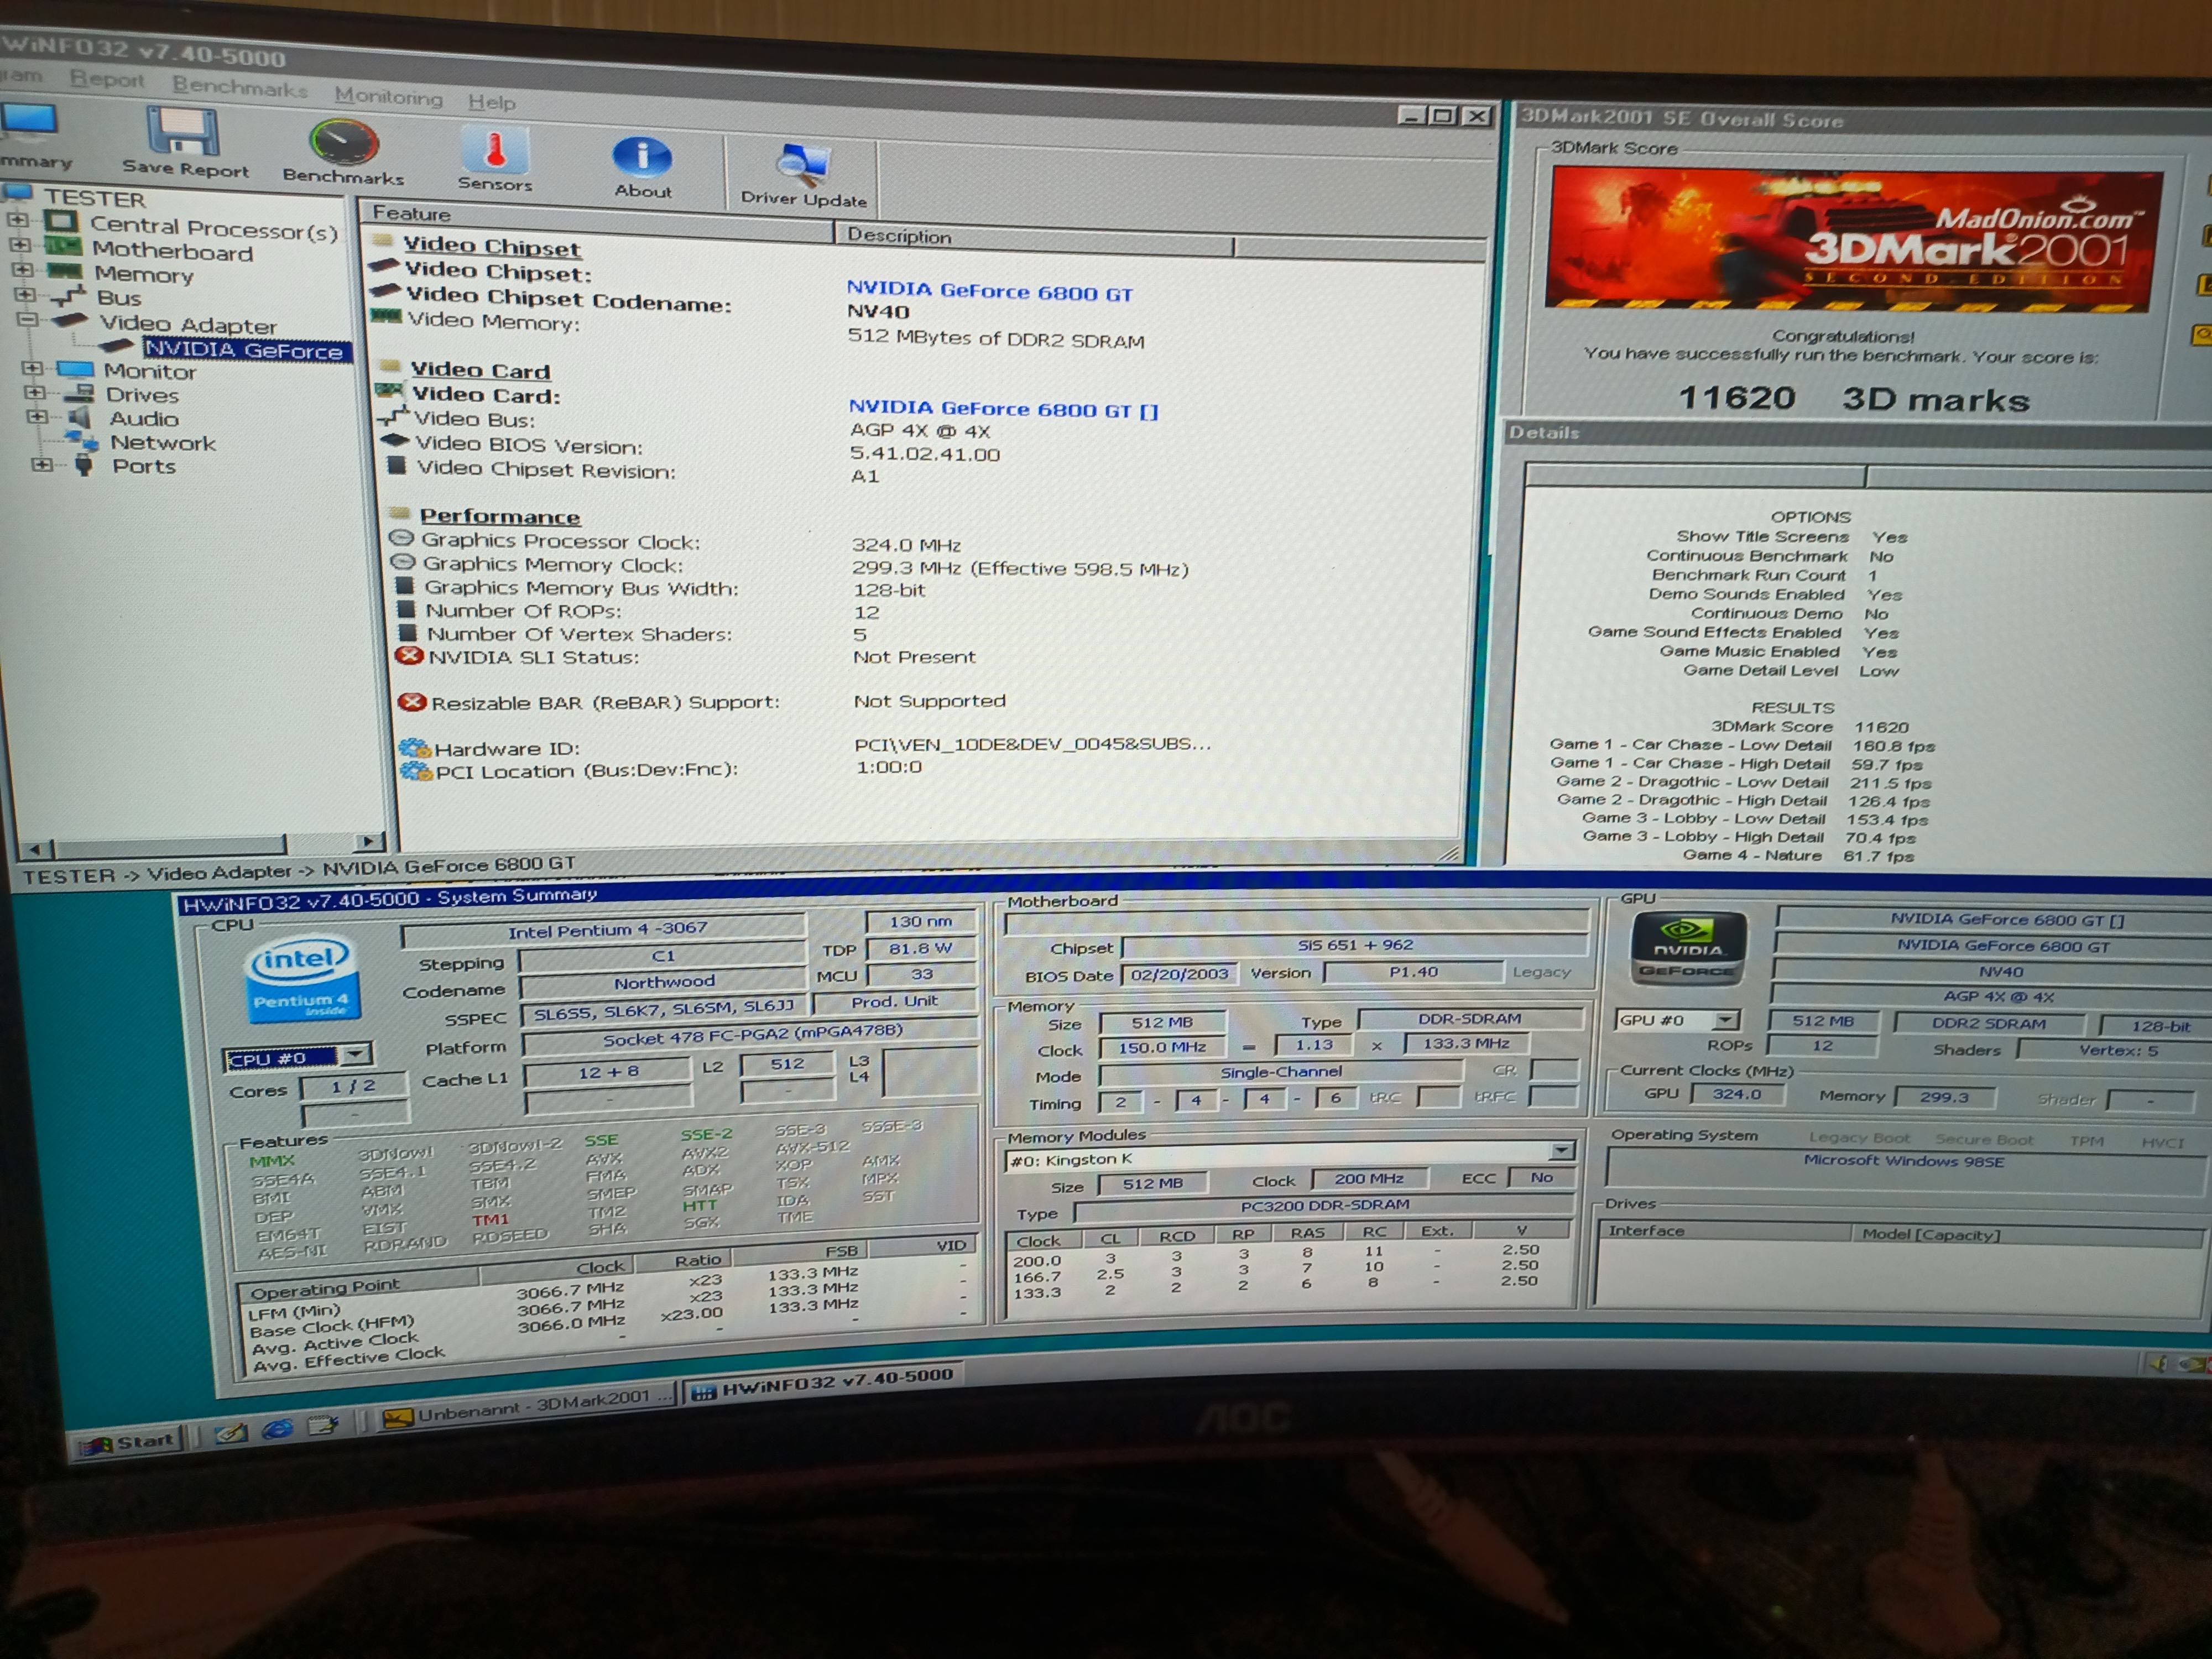This screenshot has height=1659, width=2212.
Task: Select the Video Adapter tree node
Action: (x=188, y=324)
